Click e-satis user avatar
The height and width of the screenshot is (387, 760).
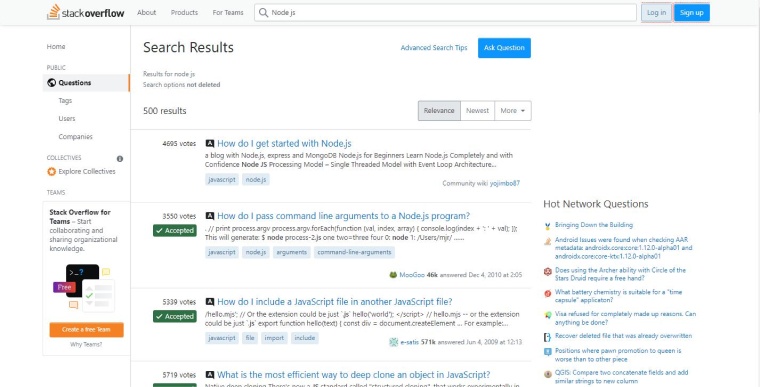tap(394, 342)
